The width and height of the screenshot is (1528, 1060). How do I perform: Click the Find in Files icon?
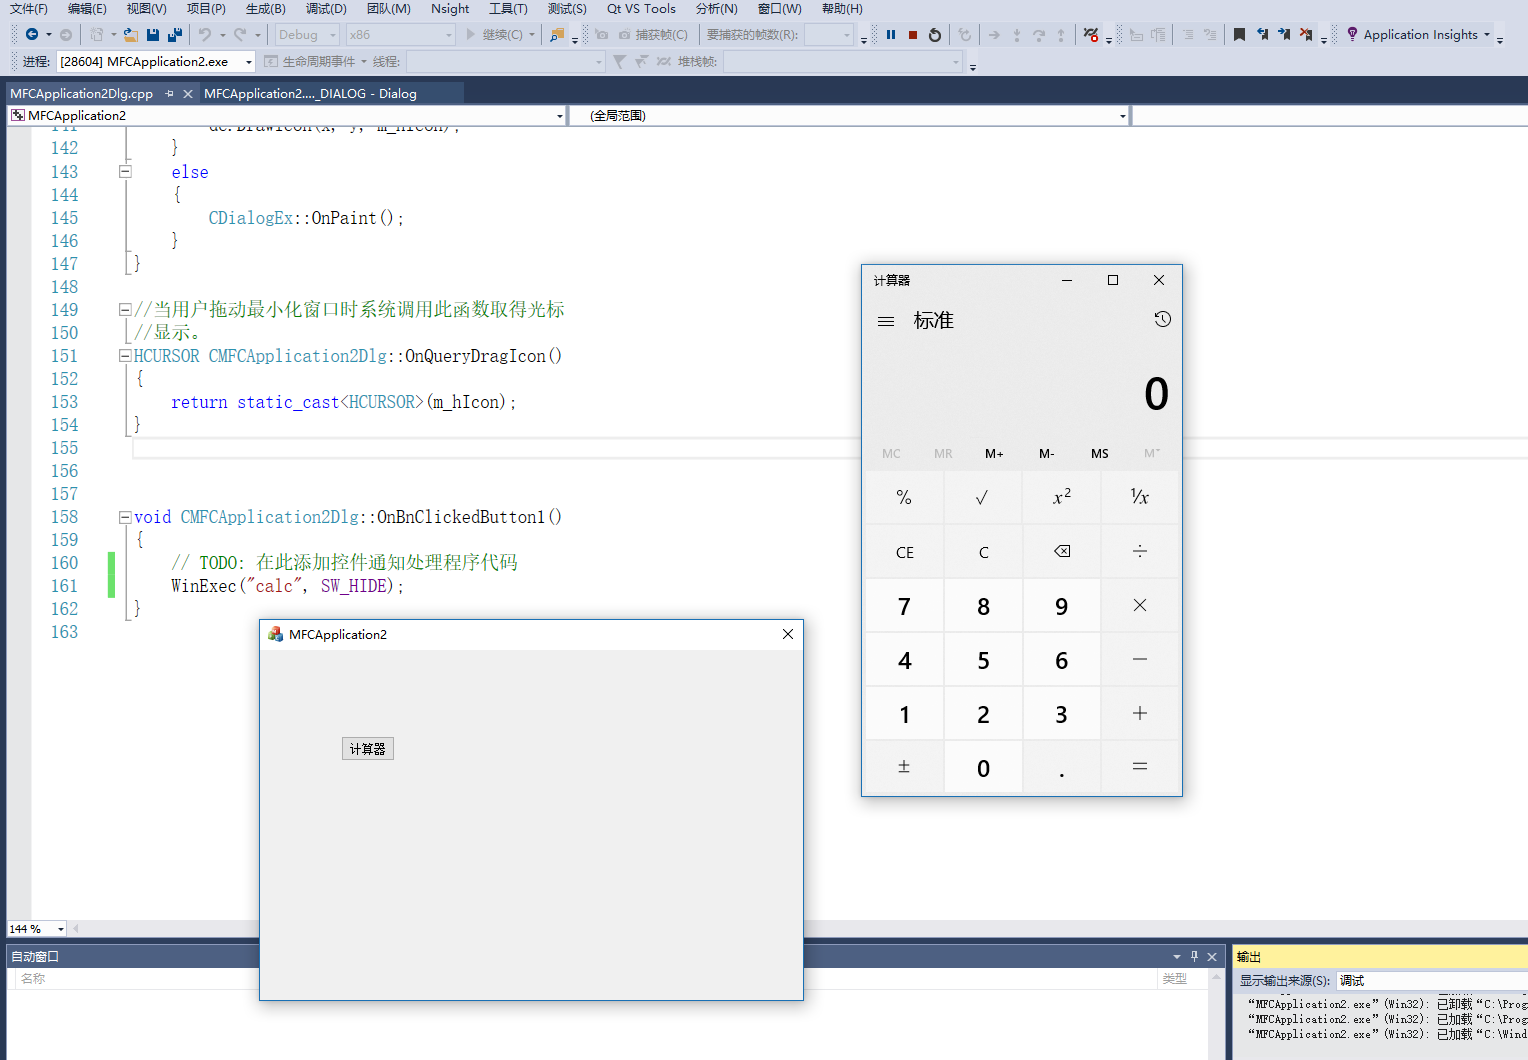[557, 34]
